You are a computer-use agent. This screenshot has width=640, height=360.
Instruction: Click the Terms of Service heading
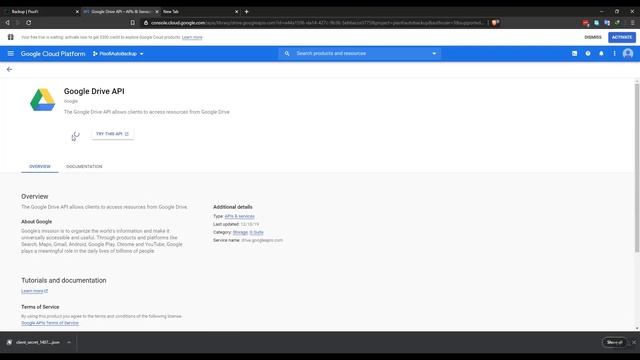pos(40,307)
